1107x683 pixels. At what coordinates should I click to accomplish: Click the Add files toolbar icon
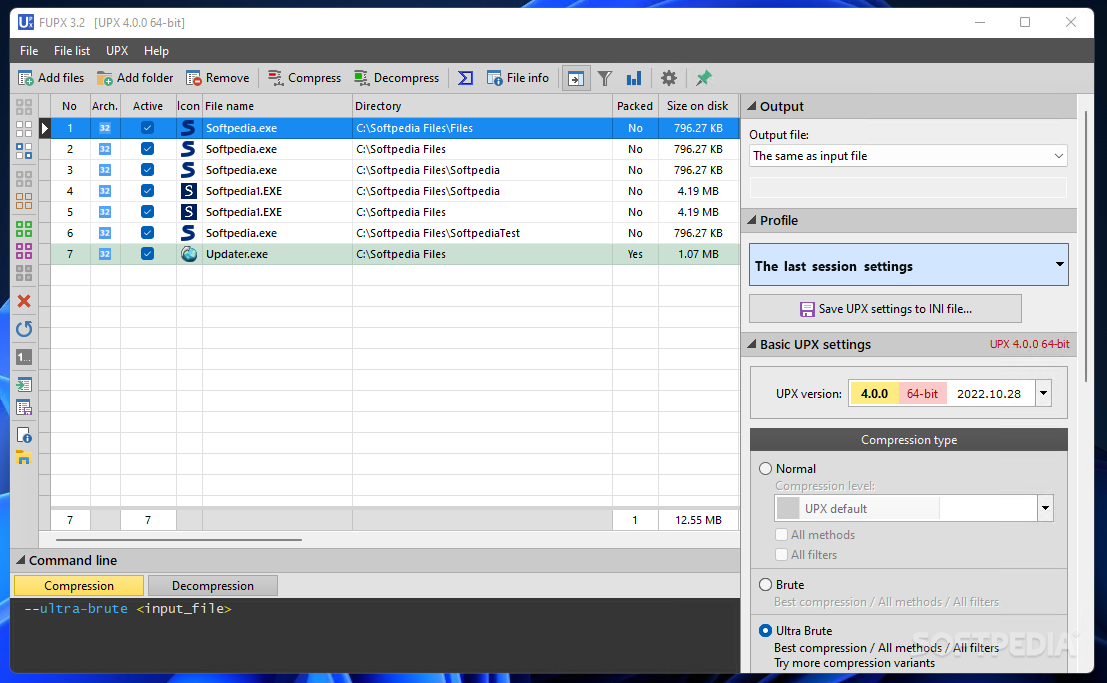pos(25,78)
